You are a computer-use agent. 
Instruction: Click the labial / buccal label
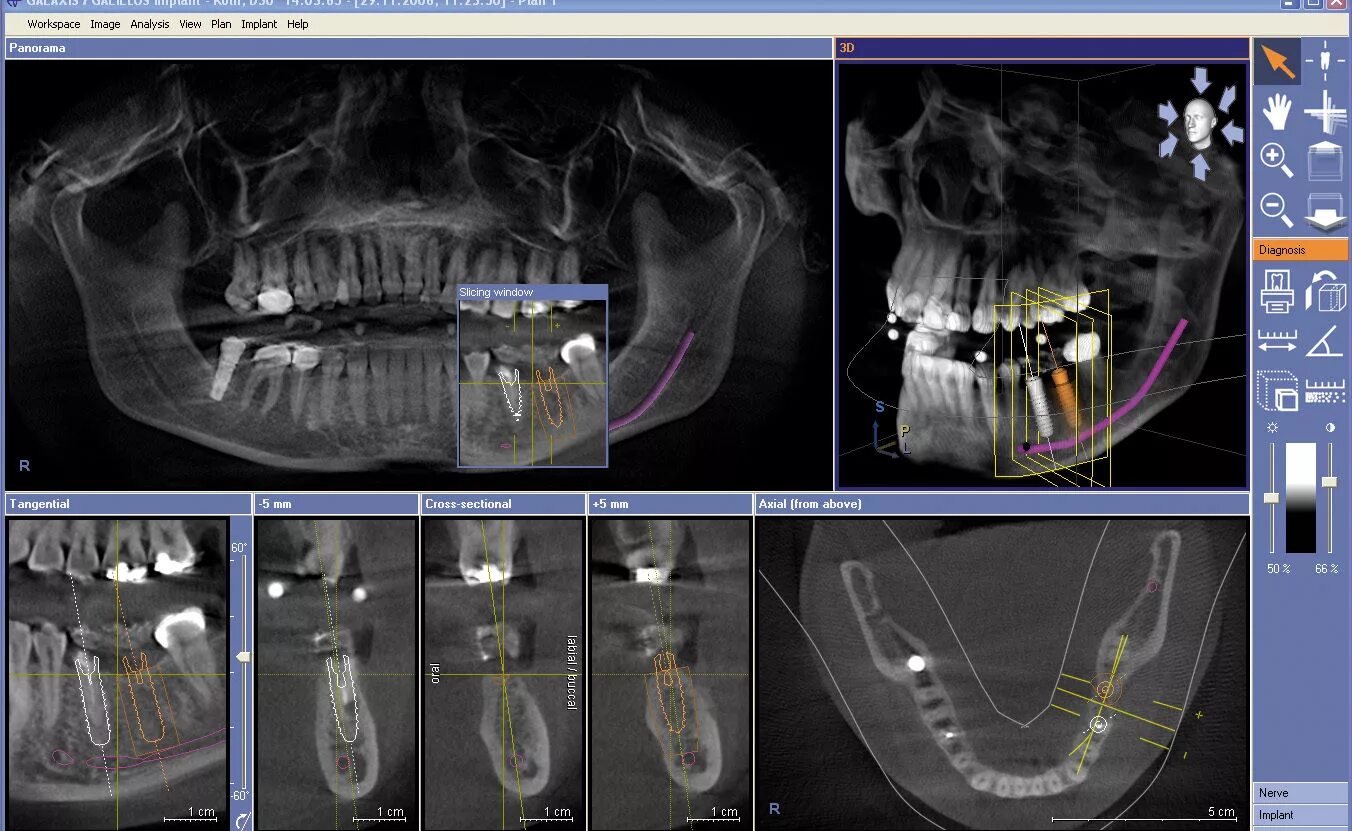pos(571,675)
